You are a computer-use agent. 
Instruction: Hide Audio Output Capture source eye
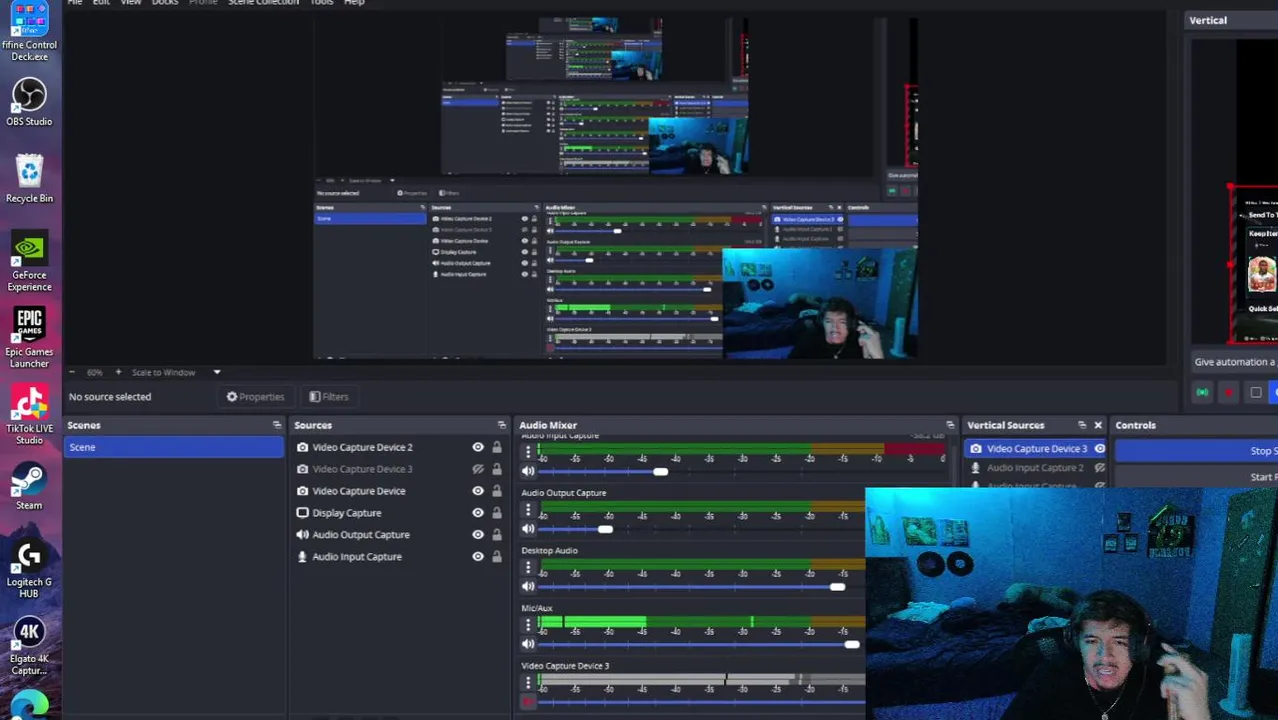pyautogui.click(x=478, y=535)
